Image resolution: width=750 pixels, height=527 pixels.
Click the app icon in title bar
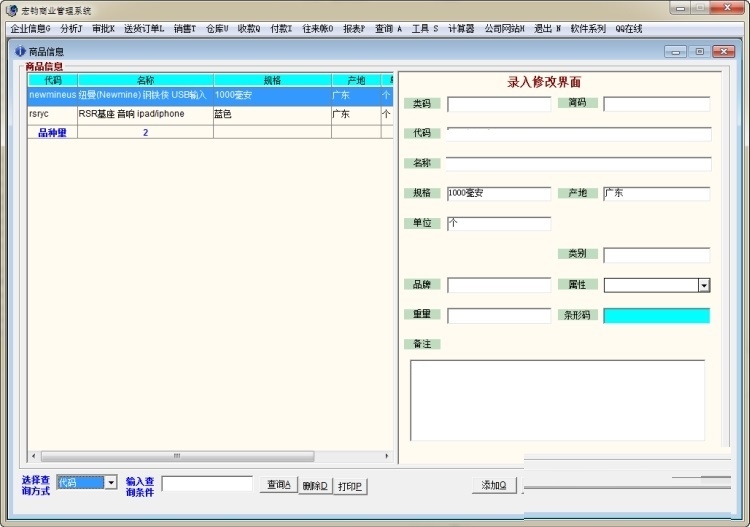pyautogui.click(x=11, y=9)
